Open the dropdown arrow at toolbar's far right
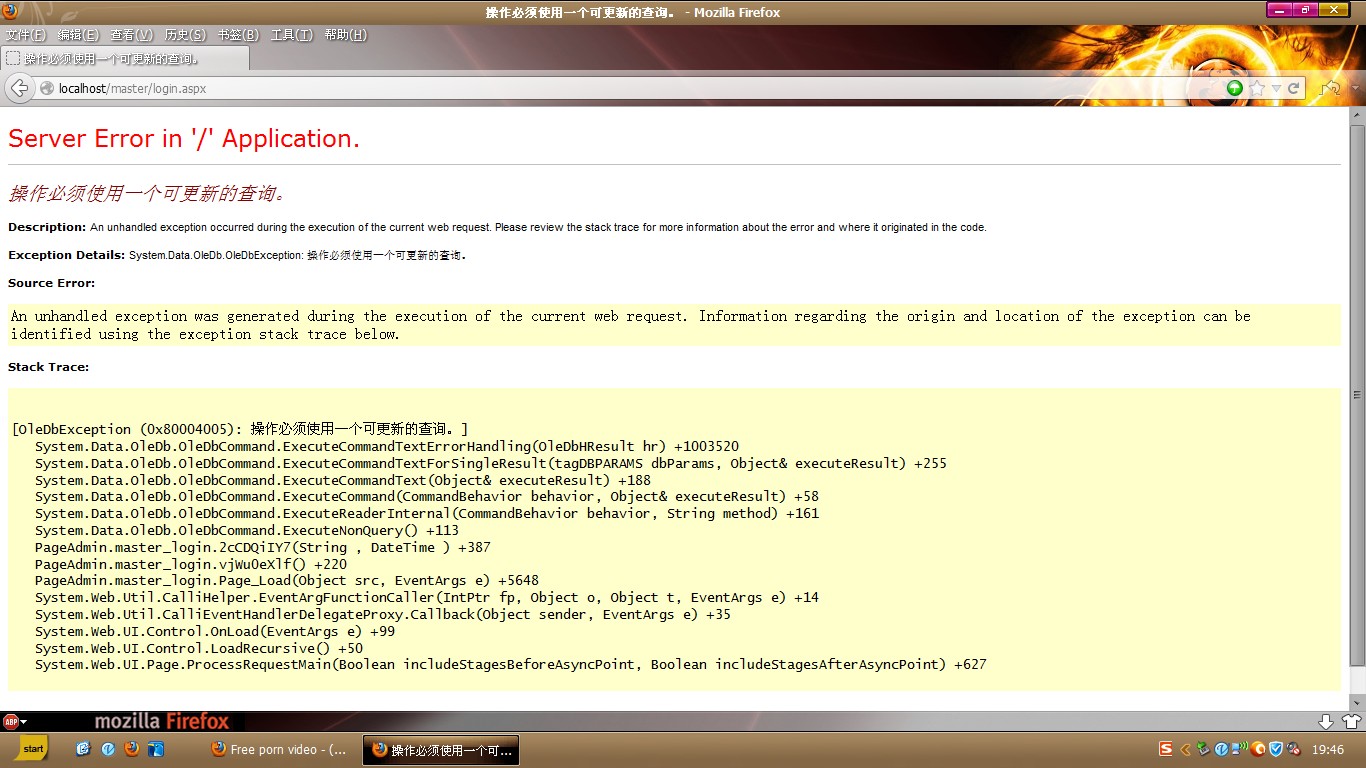The height and width of the screenshot is (768, 1366). tap(1355, 88)
